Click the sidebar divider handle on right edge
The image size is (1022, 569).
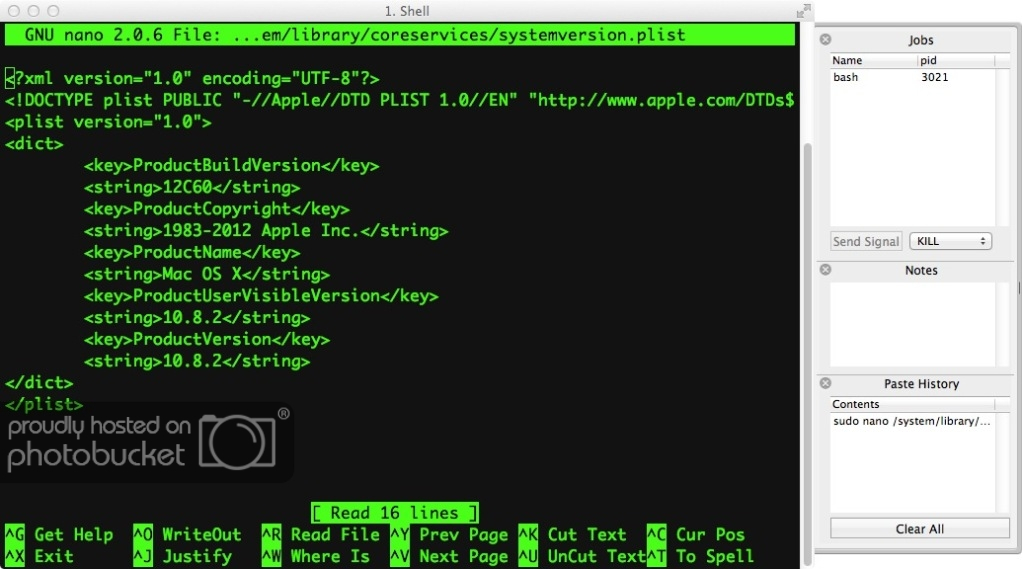1019,288
